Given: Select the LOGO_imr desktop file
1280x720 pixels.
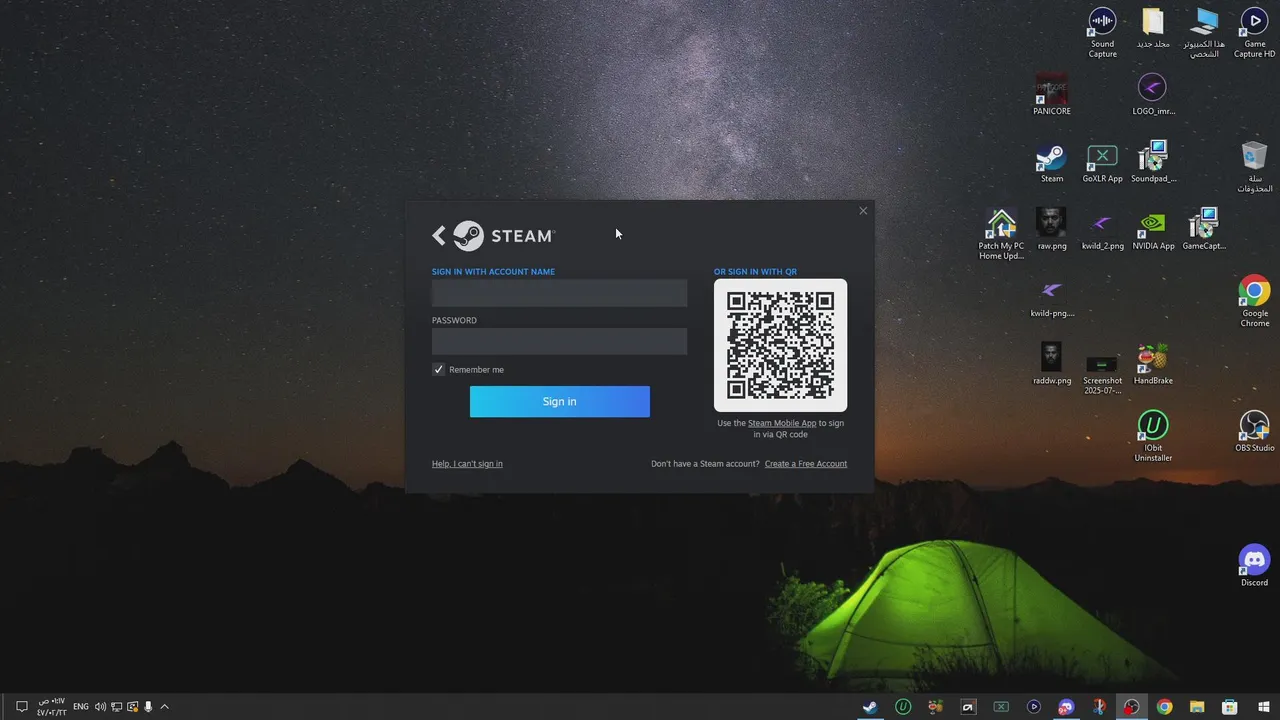Looking at the screenshot, I should pos(1153,95).
